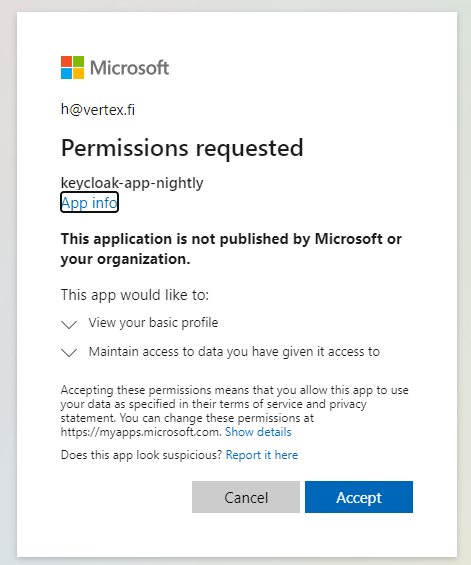Click 'Does this app look suspicious?' text

click(141, 455)
